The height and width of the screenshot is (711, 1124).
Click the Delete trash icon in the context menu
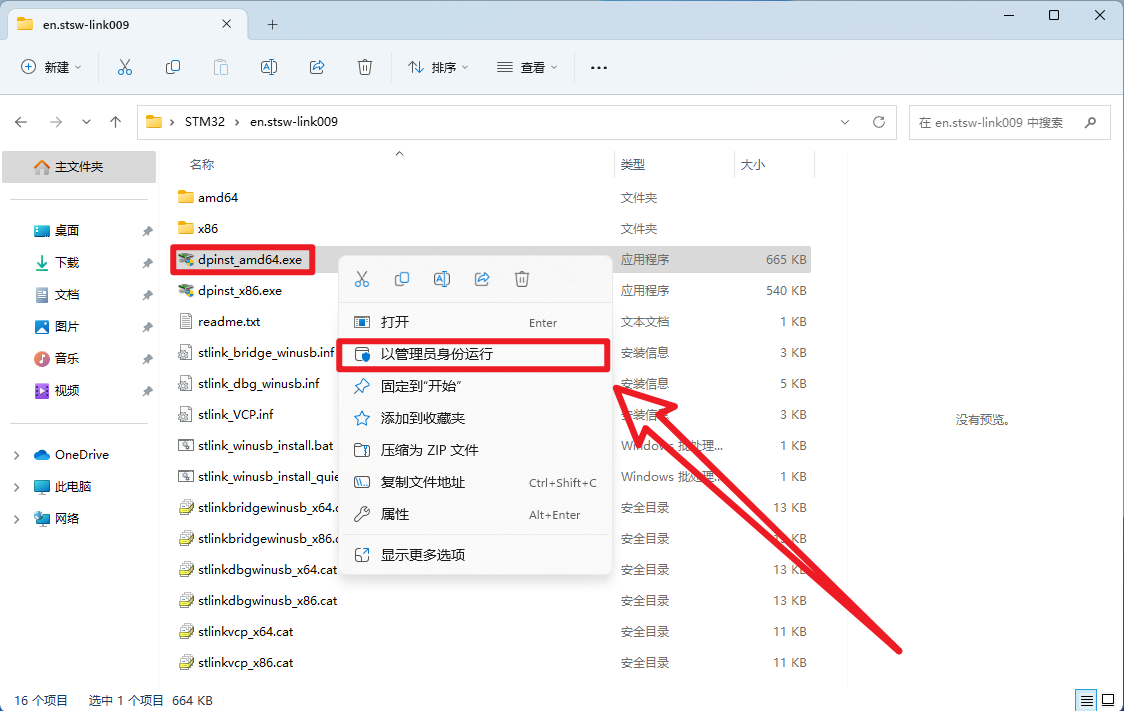click(522, 279)
